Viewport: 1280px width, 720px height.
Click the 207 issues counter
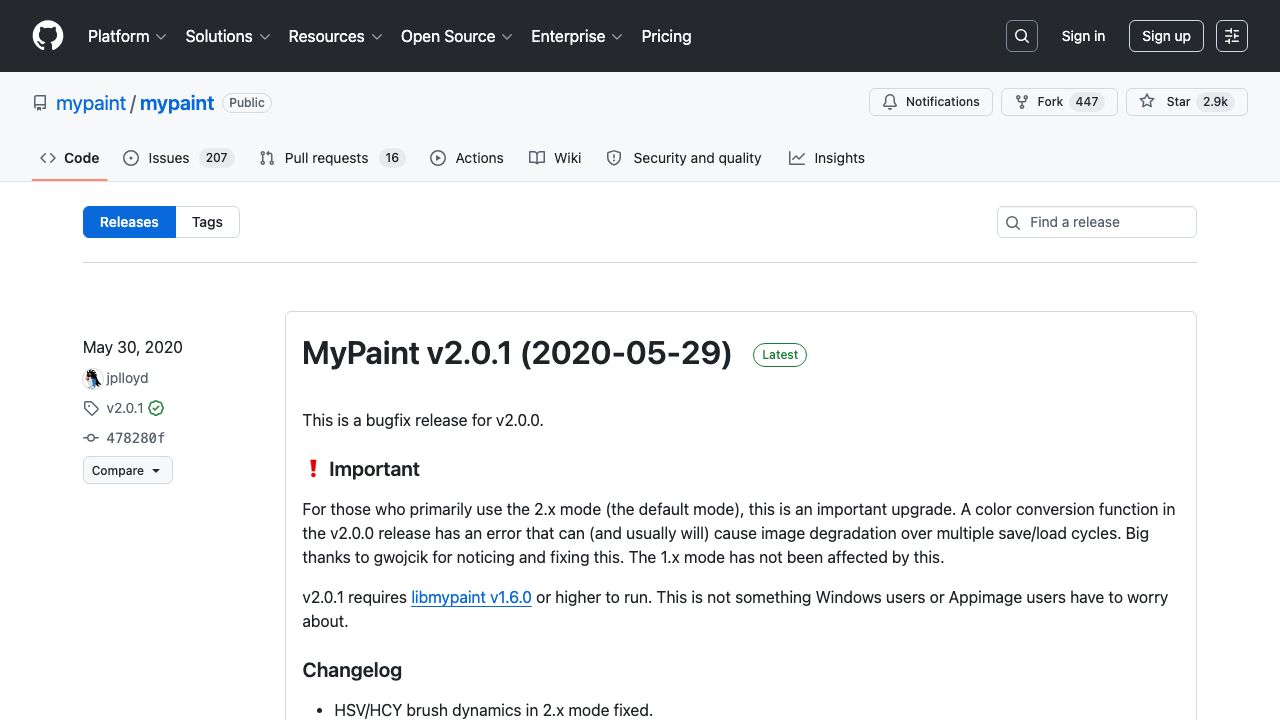[216, 158]
